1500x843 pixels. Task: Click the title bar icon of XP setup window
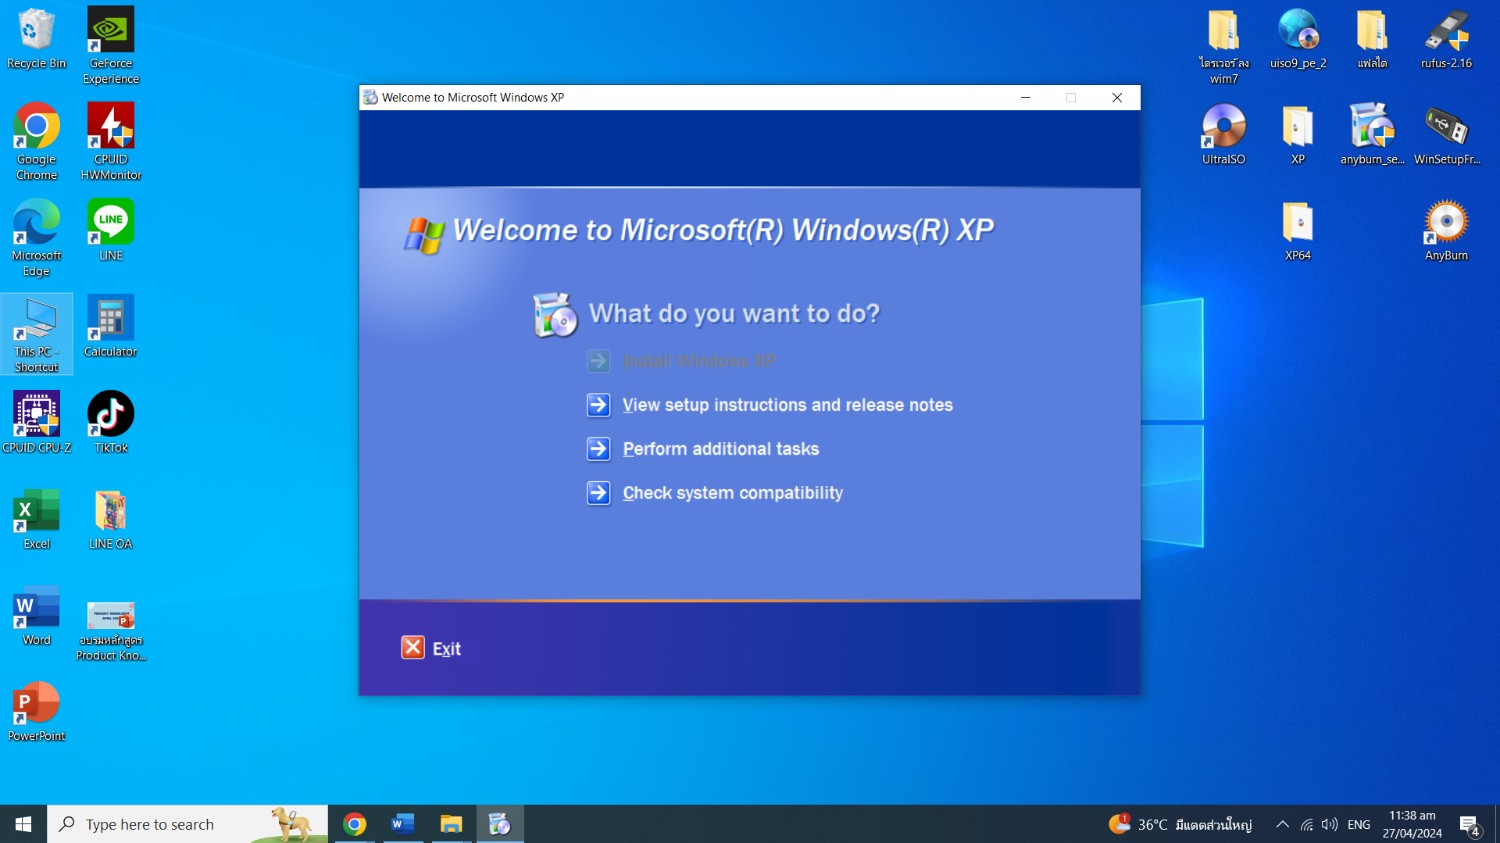[x=370, y=97]
